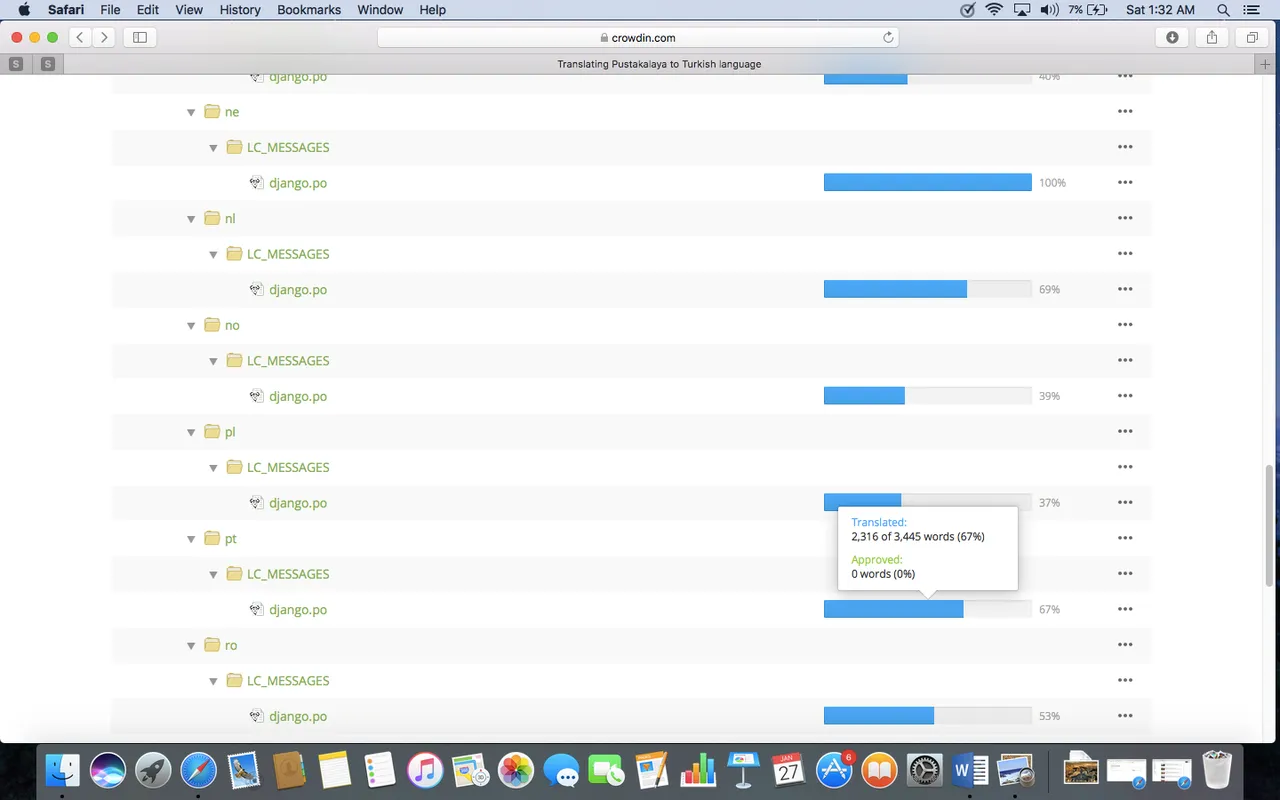Launch Siri from the dock
The height and width of the screenshot is (800, 1280).
pos(108,770)
